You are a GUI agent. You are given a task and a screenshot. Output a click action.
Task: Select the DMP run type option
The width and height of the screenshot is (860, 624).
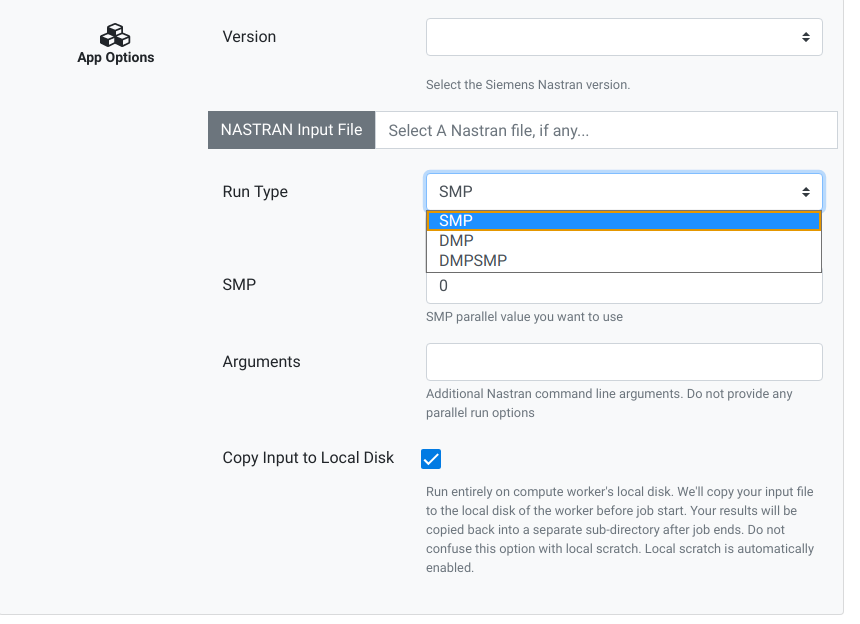(x=624, y=241)
